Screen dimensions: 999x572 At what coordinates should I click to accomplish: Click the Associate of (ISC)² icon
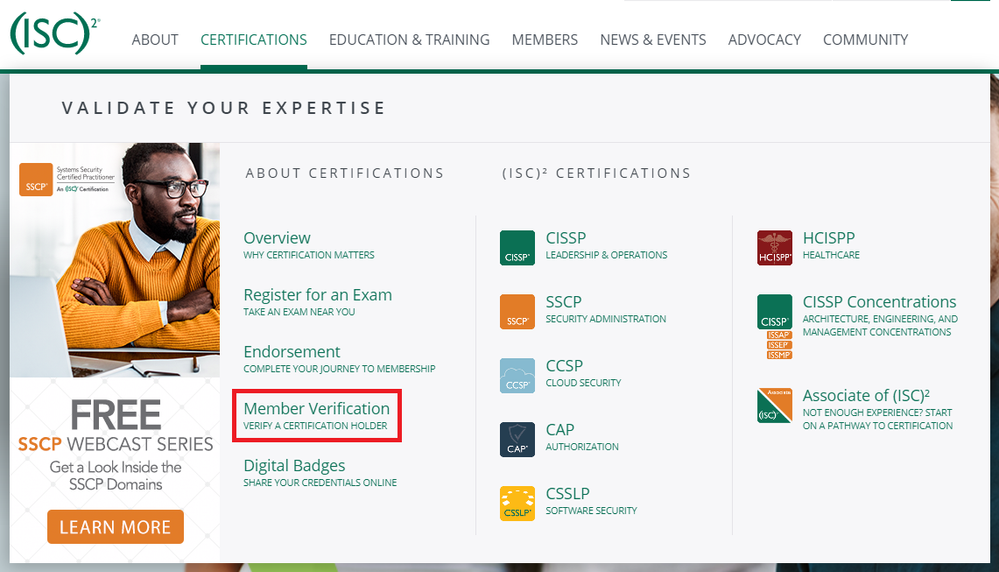[775, 406]
